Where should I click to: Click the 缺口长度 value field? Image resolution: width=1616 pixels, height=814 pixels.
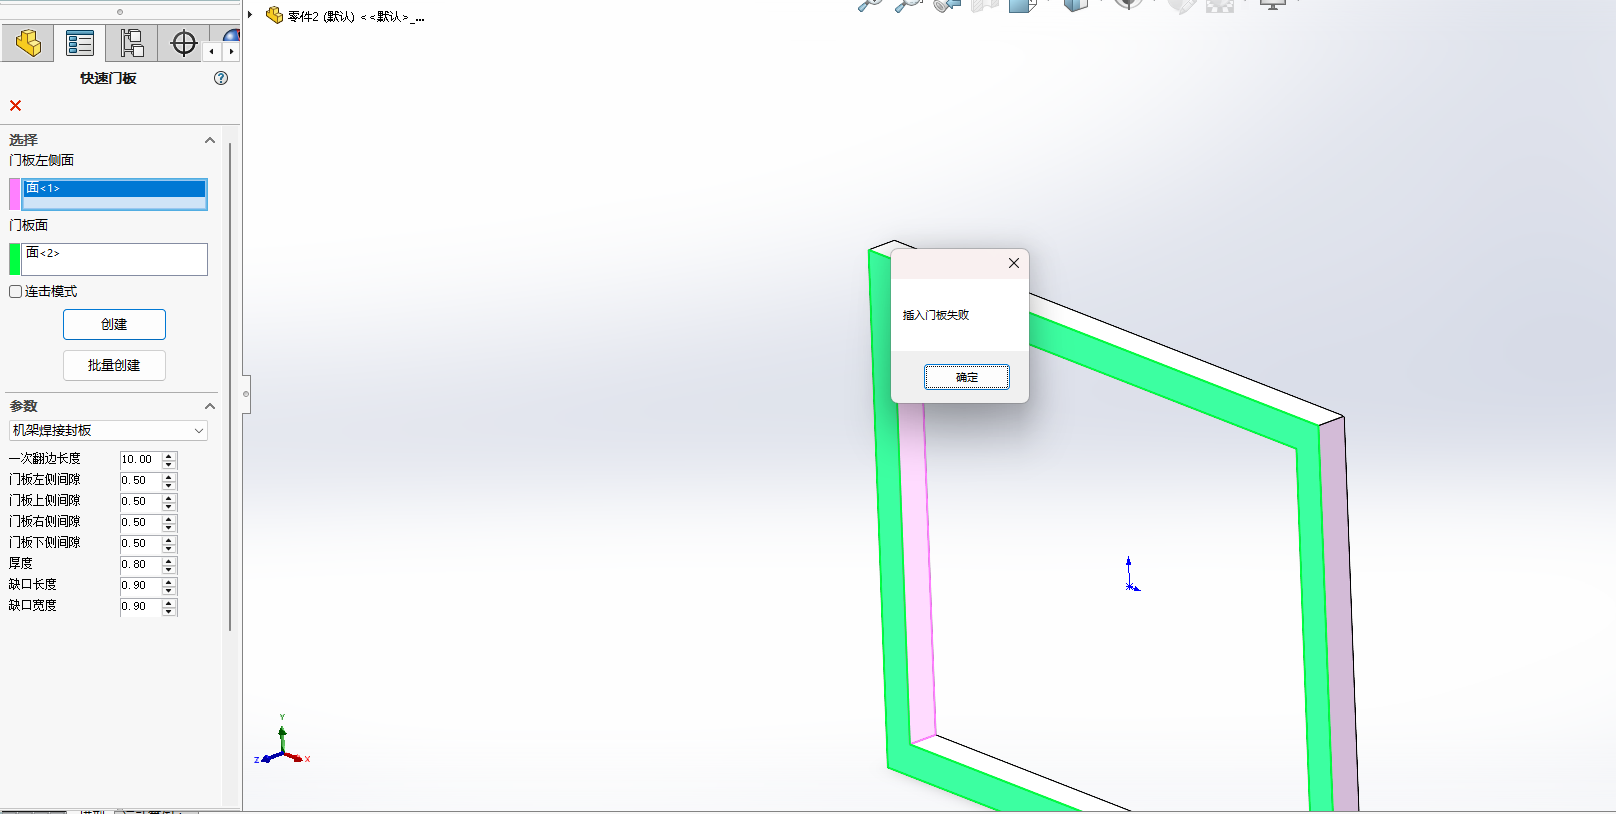click(x=140, y=585)
